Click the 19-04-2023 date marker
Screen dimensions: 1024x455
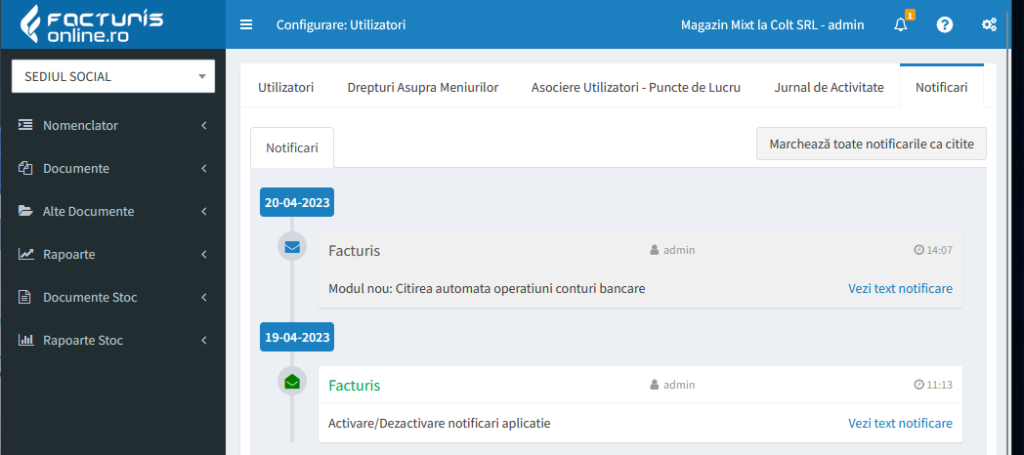297,337
